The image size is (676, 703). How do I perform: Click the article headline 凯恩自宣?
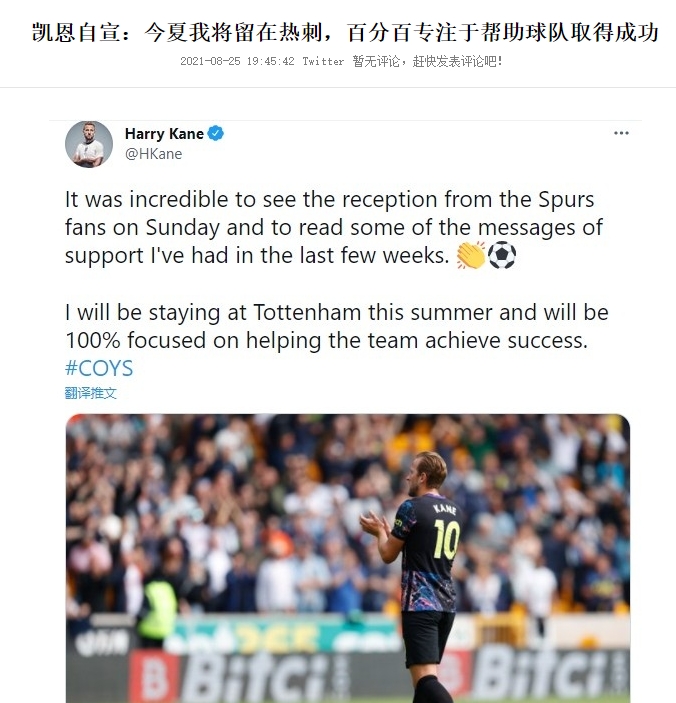[345, 33]
